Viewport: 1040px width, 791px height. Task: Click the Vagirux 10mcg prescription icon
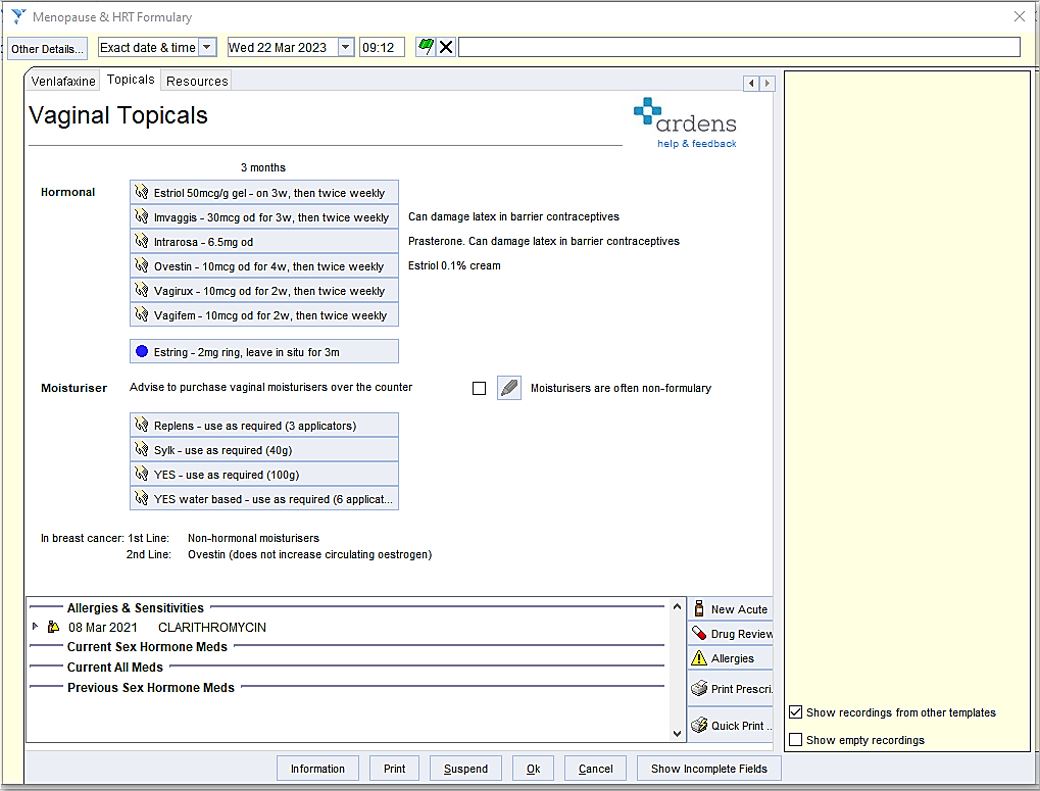[141, 290]
